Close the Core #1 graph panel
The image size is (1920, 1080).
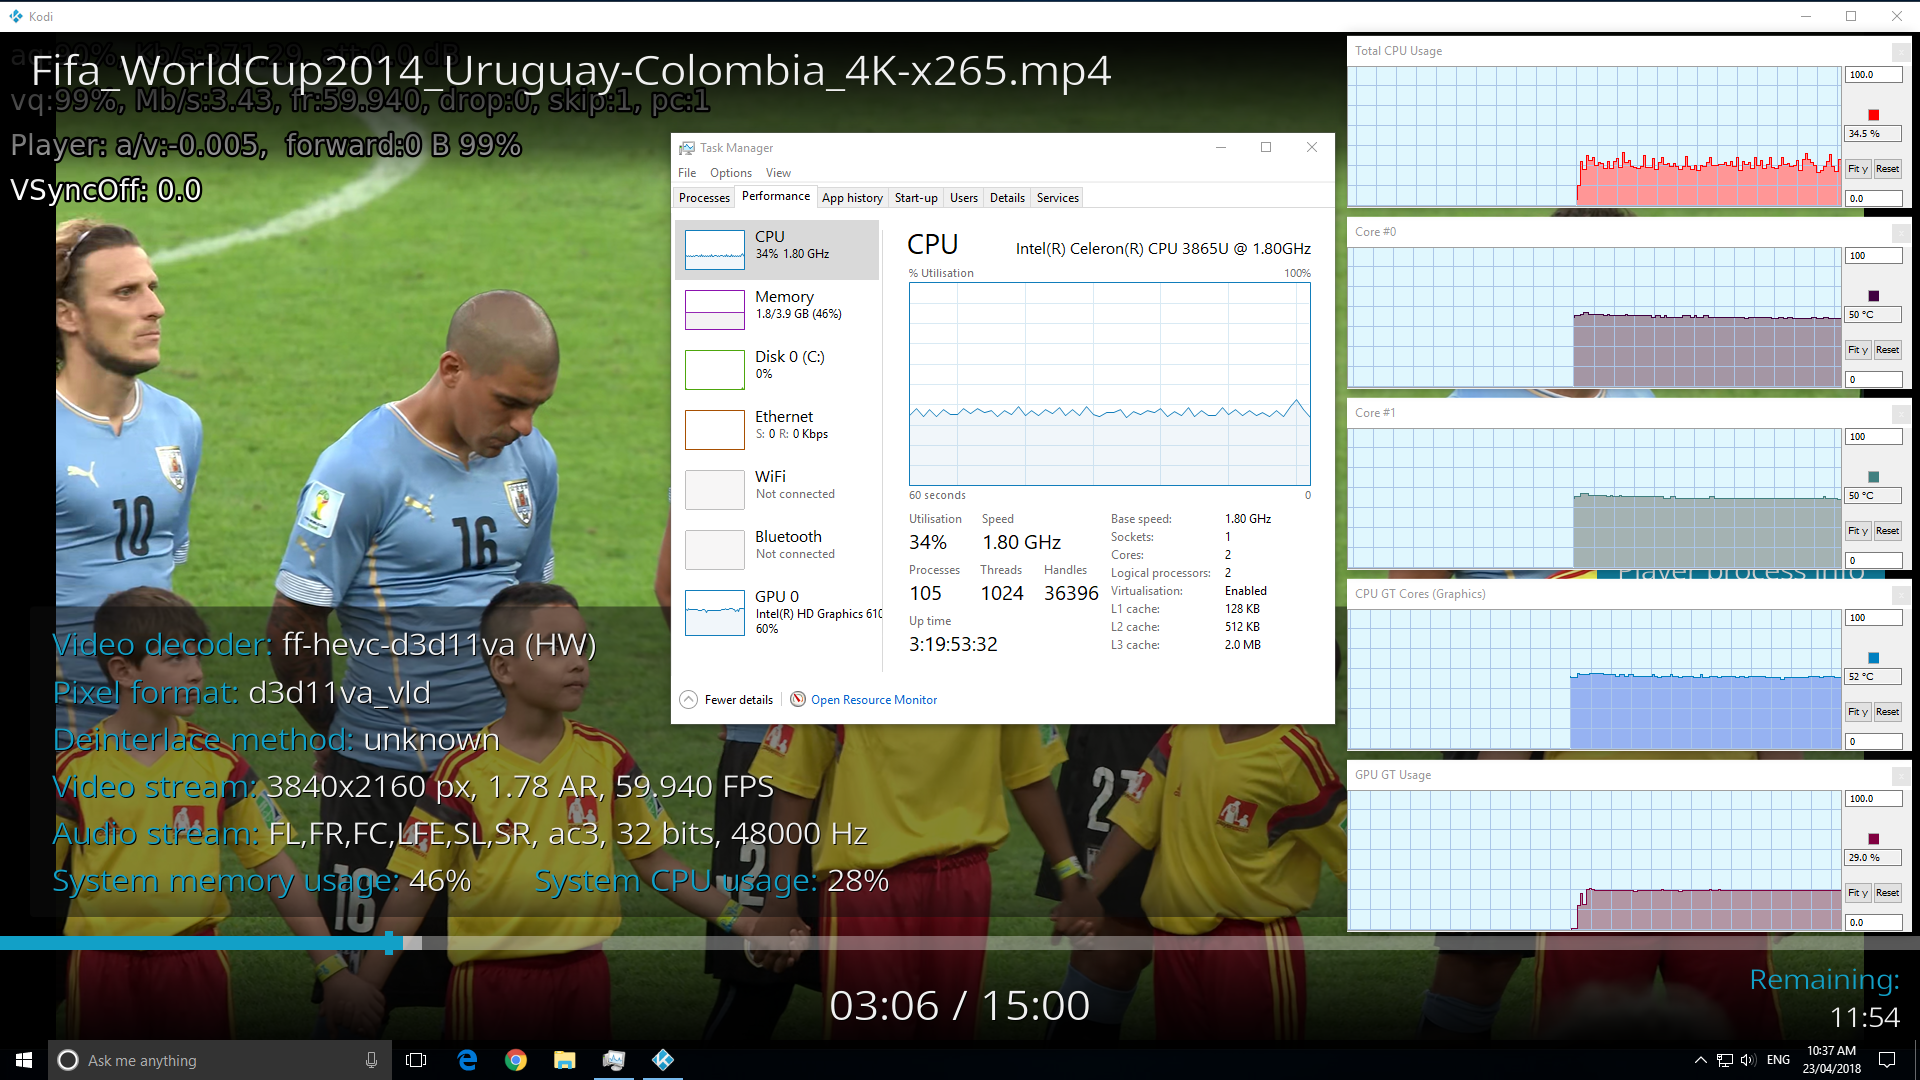1900,414
